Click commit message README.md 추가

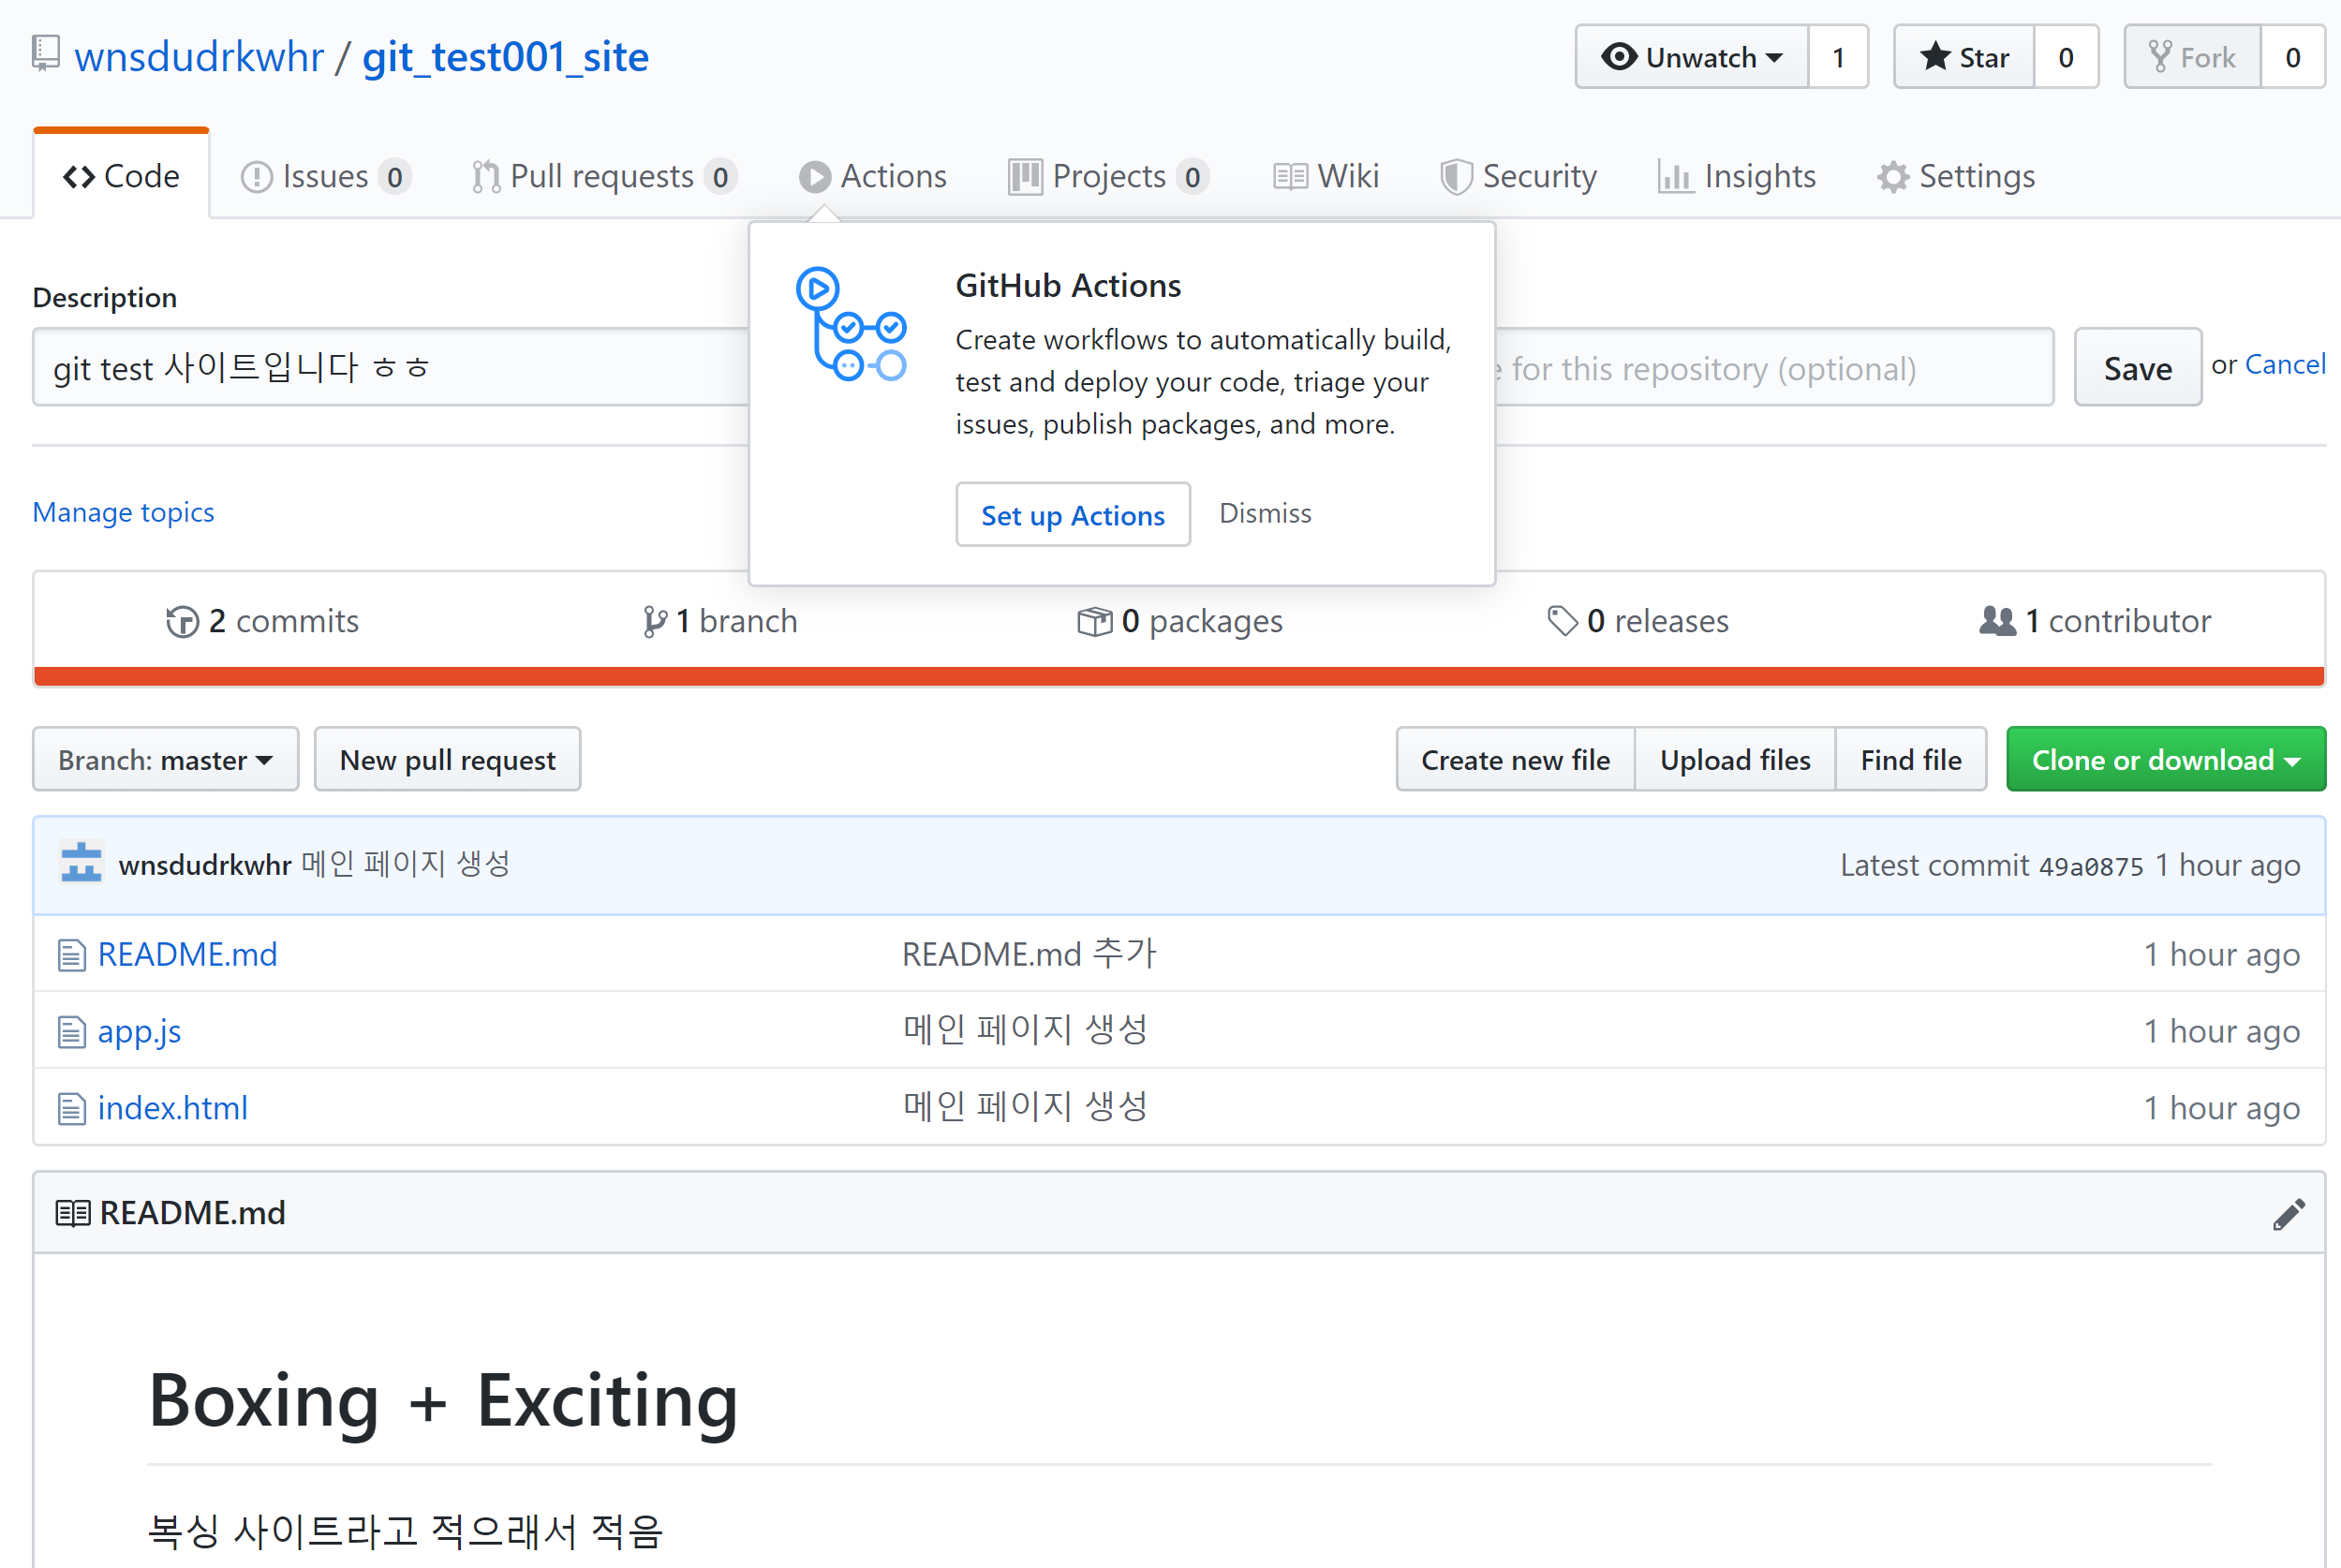tap(1029, 955)
